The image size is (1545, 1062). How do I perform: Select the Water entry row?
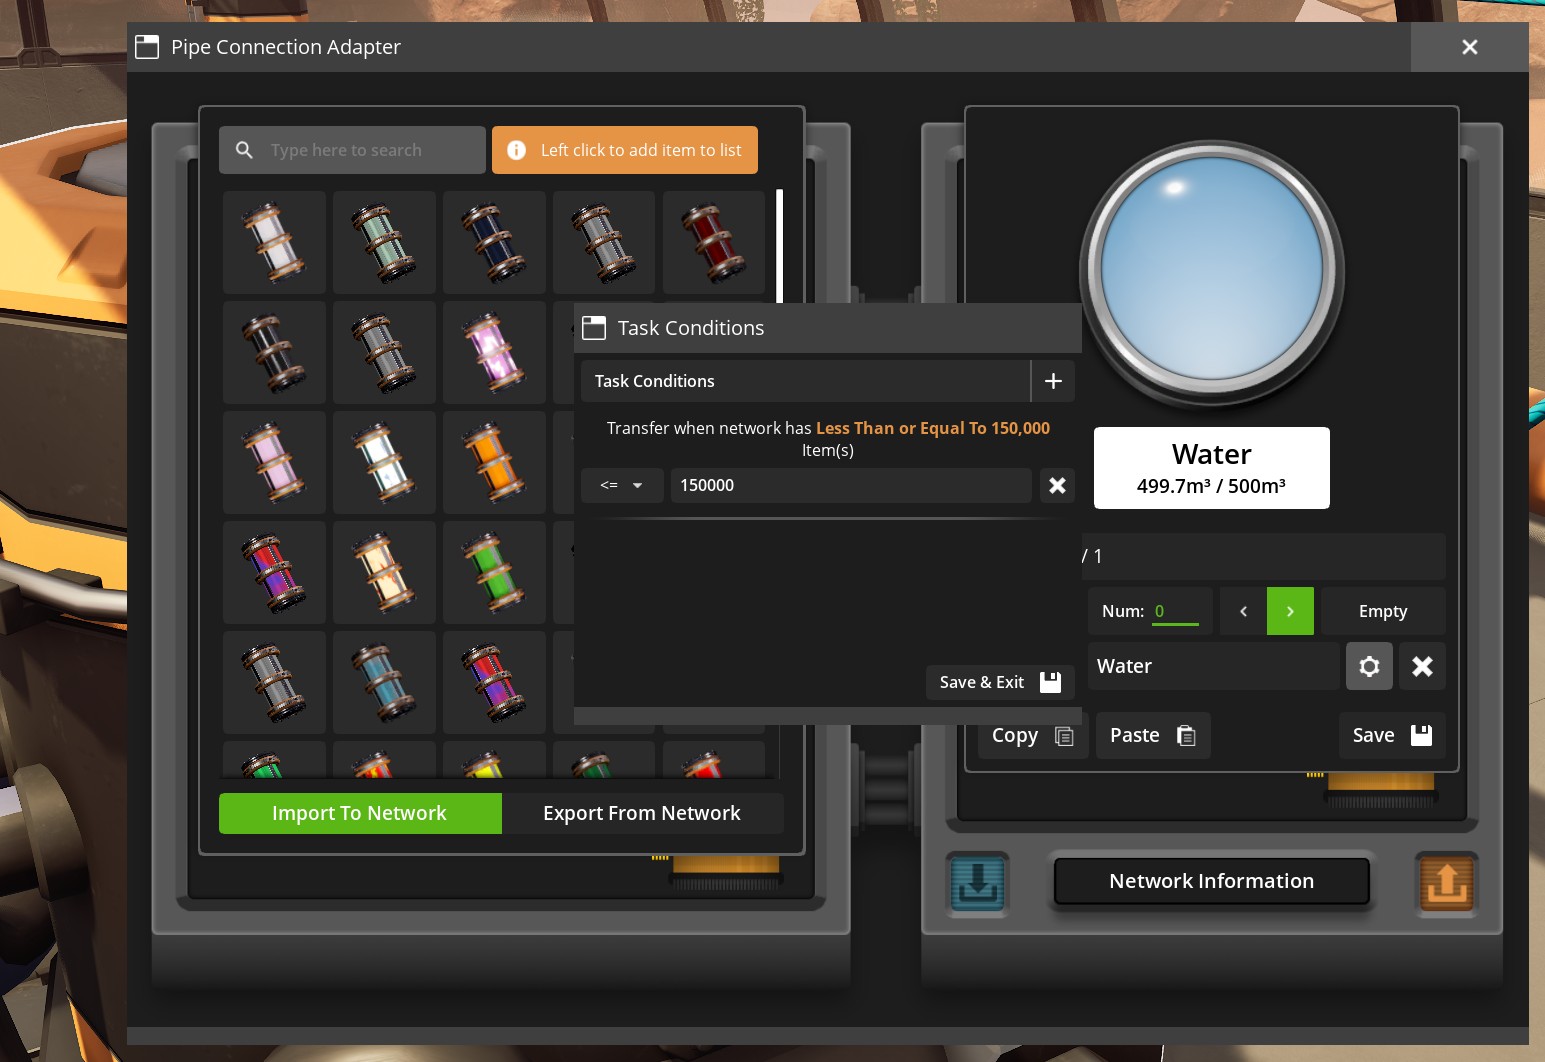pyautogui.click(x=1213, y=666)
